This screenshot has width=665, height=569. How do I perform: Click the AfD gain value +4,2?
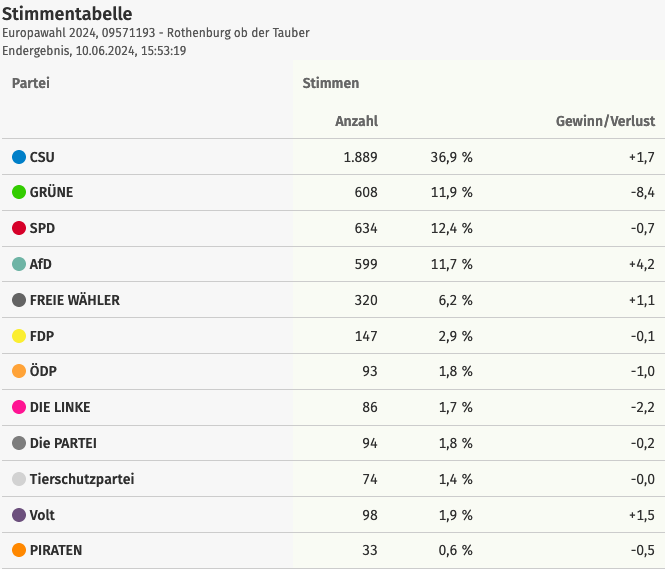[x=641, y=264]
